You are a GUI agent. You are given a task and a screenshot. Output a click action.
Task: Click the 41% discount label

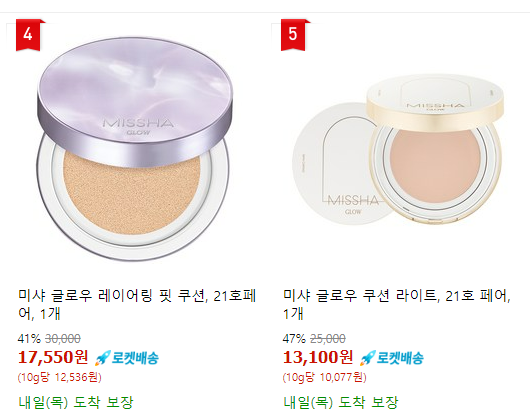coord(29,338)
